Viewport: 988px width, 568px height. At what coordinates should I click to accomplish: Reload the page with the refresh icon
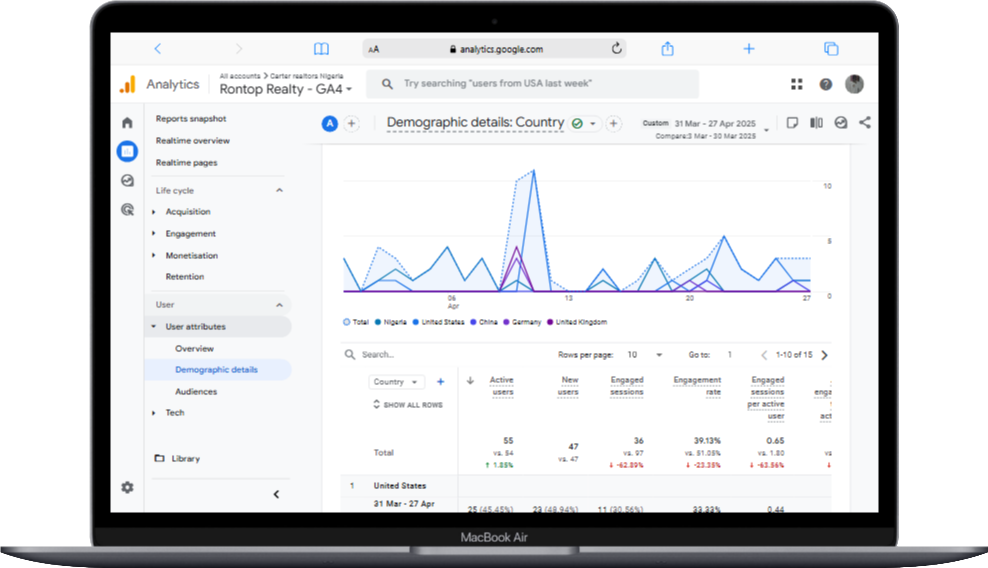pyautogui.click(x=616, y=48)
